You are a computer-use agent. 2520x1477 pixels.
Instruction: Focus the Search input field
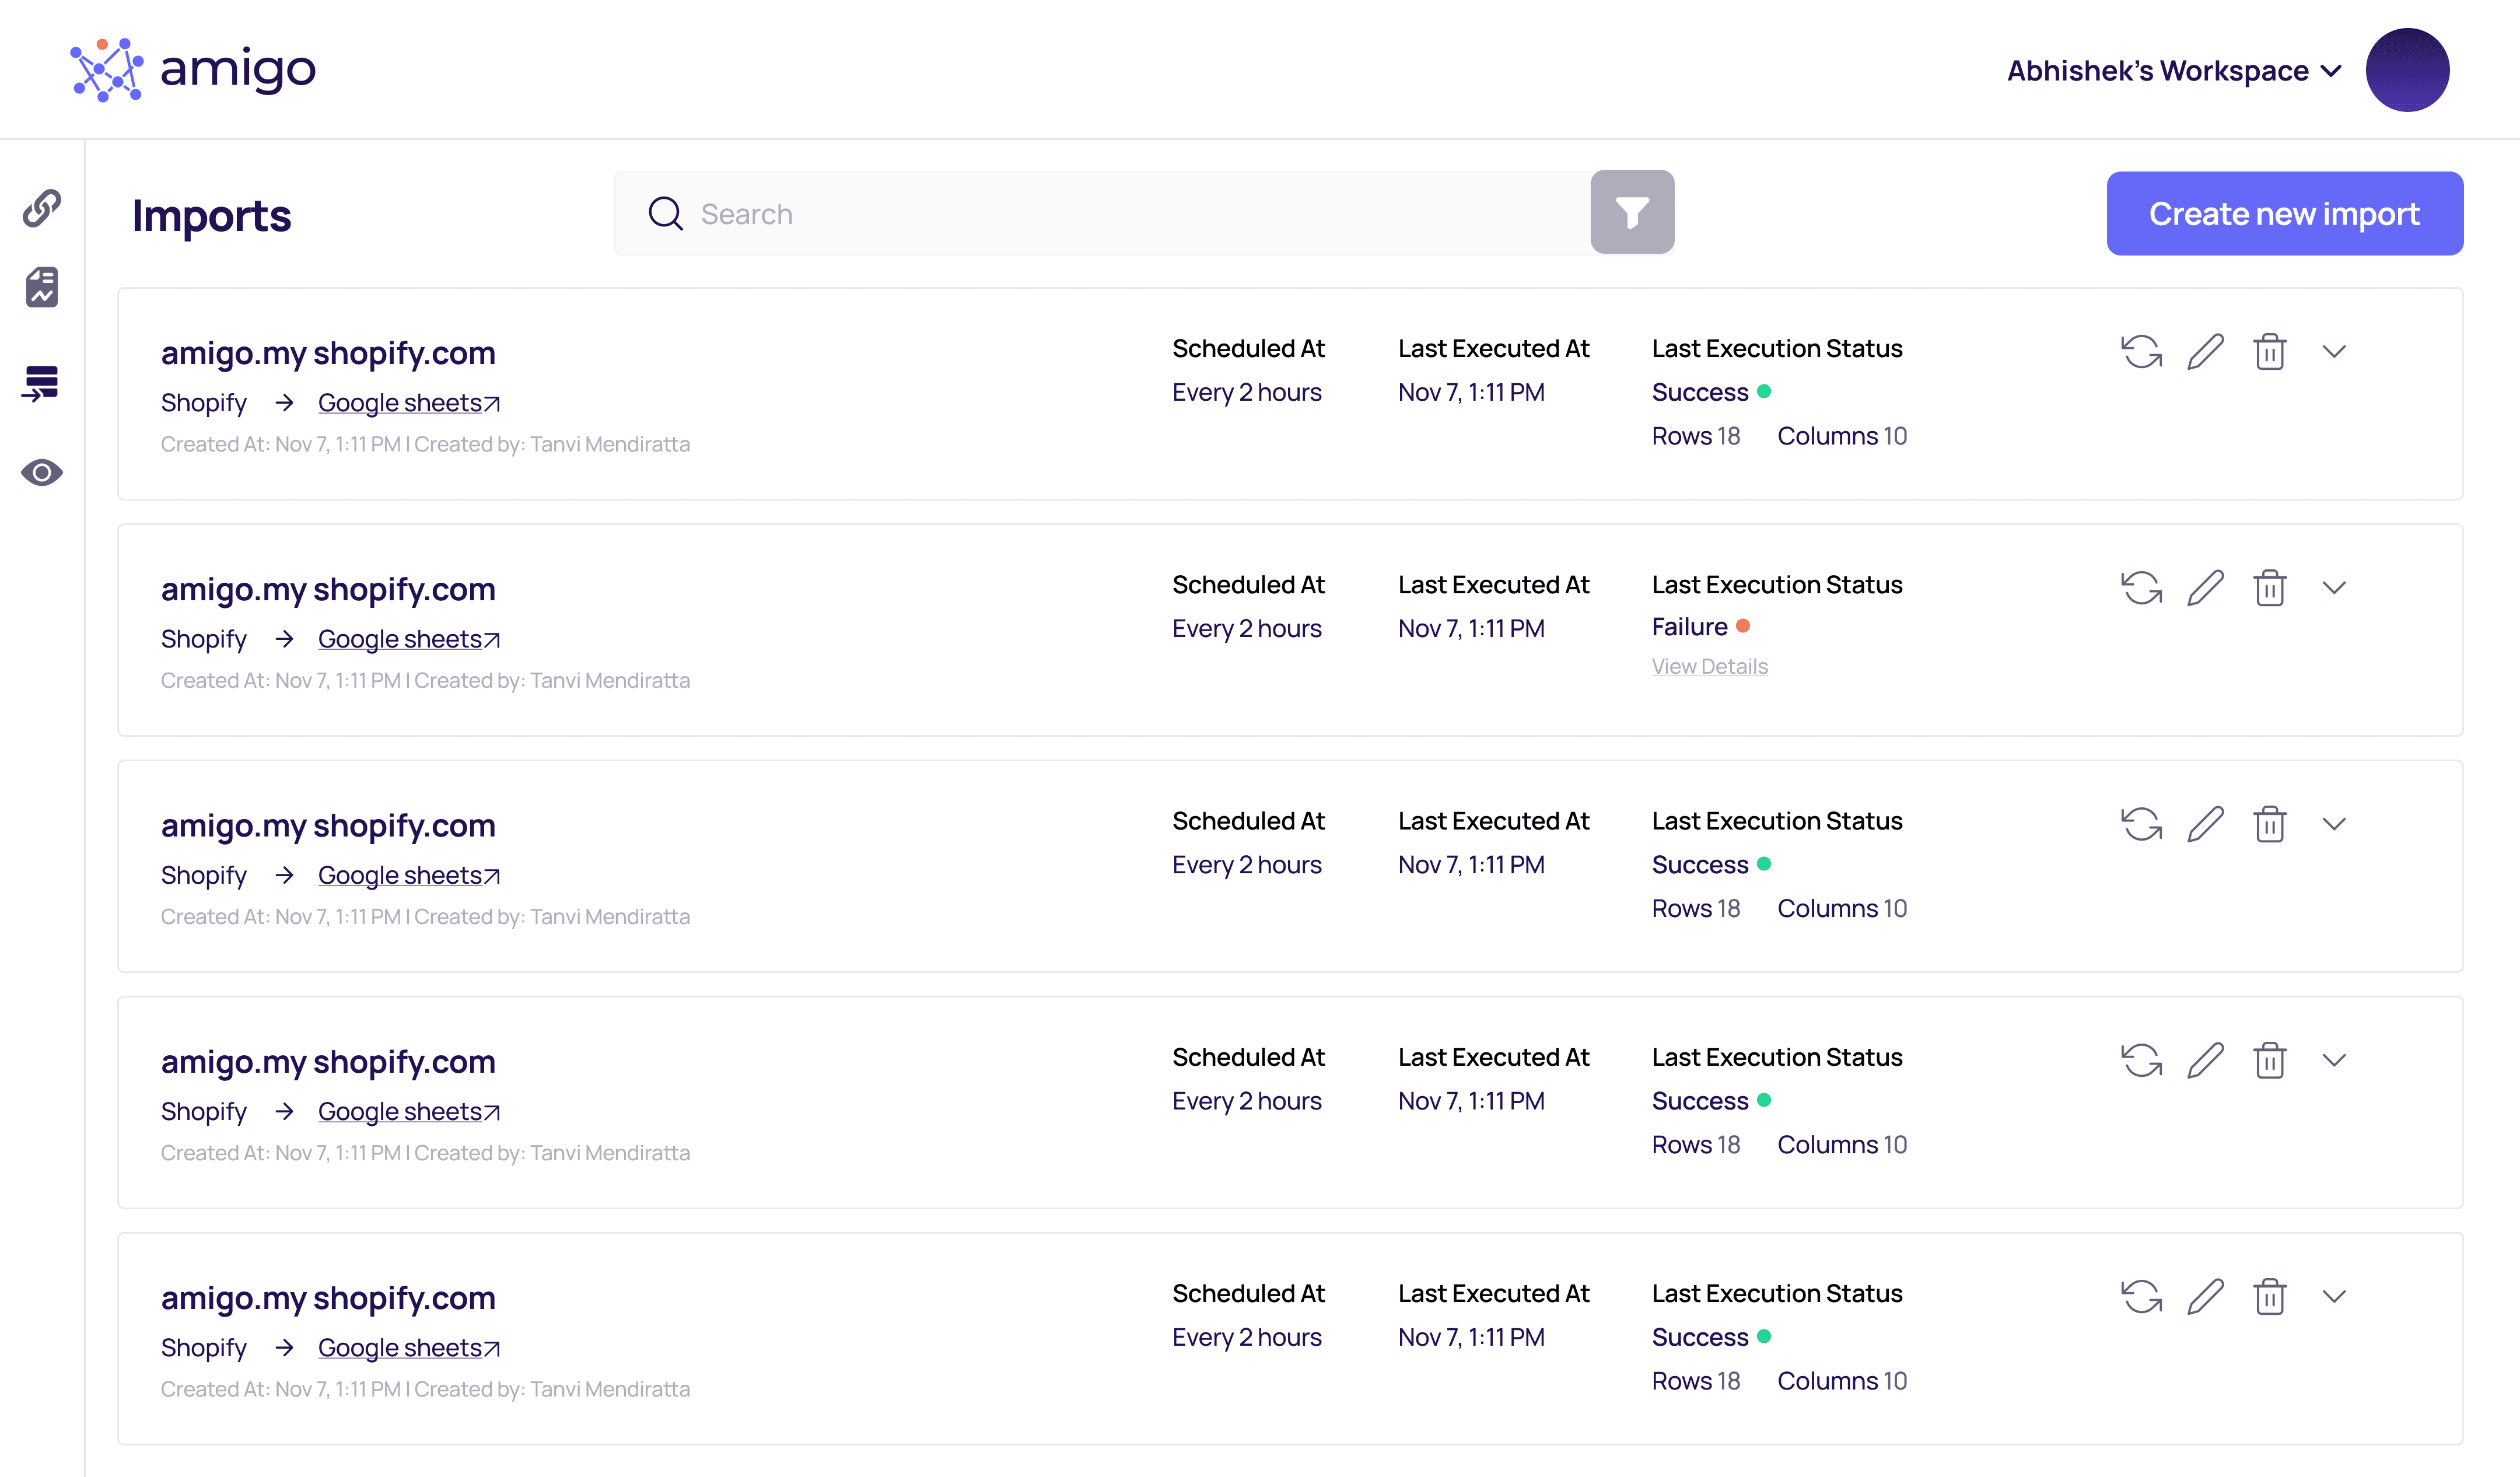1102,213
